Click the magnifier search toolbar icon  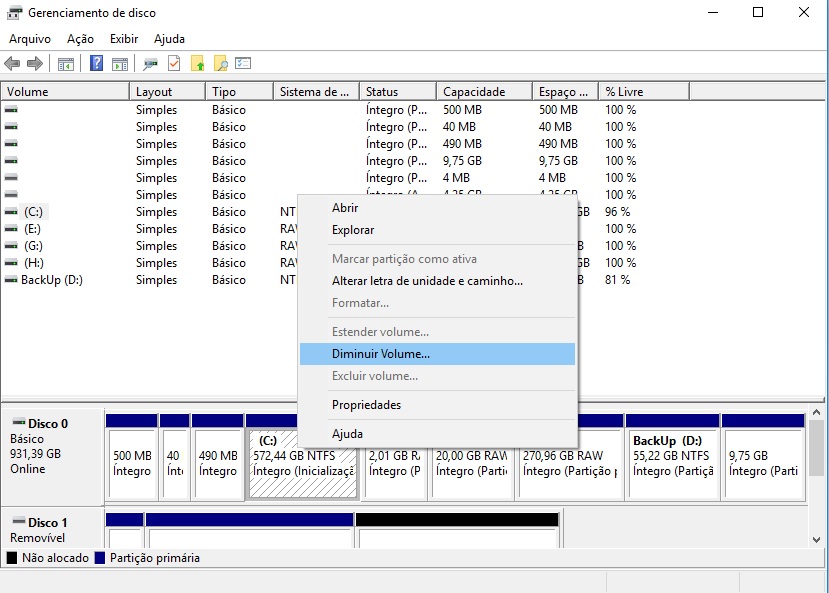click(221, 64)
